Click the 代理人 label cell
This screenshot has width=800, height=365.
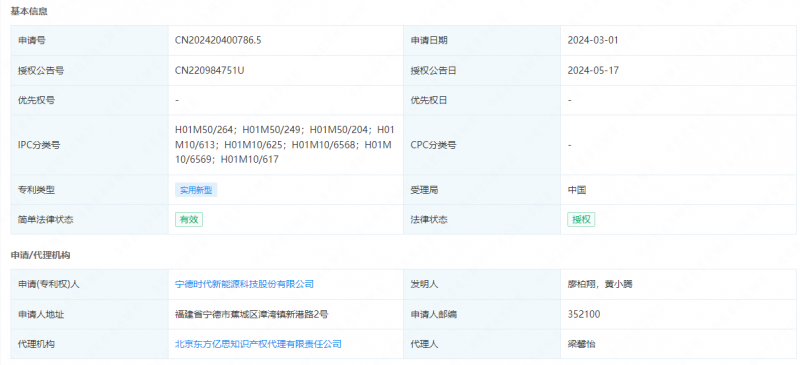click(482, 344)
